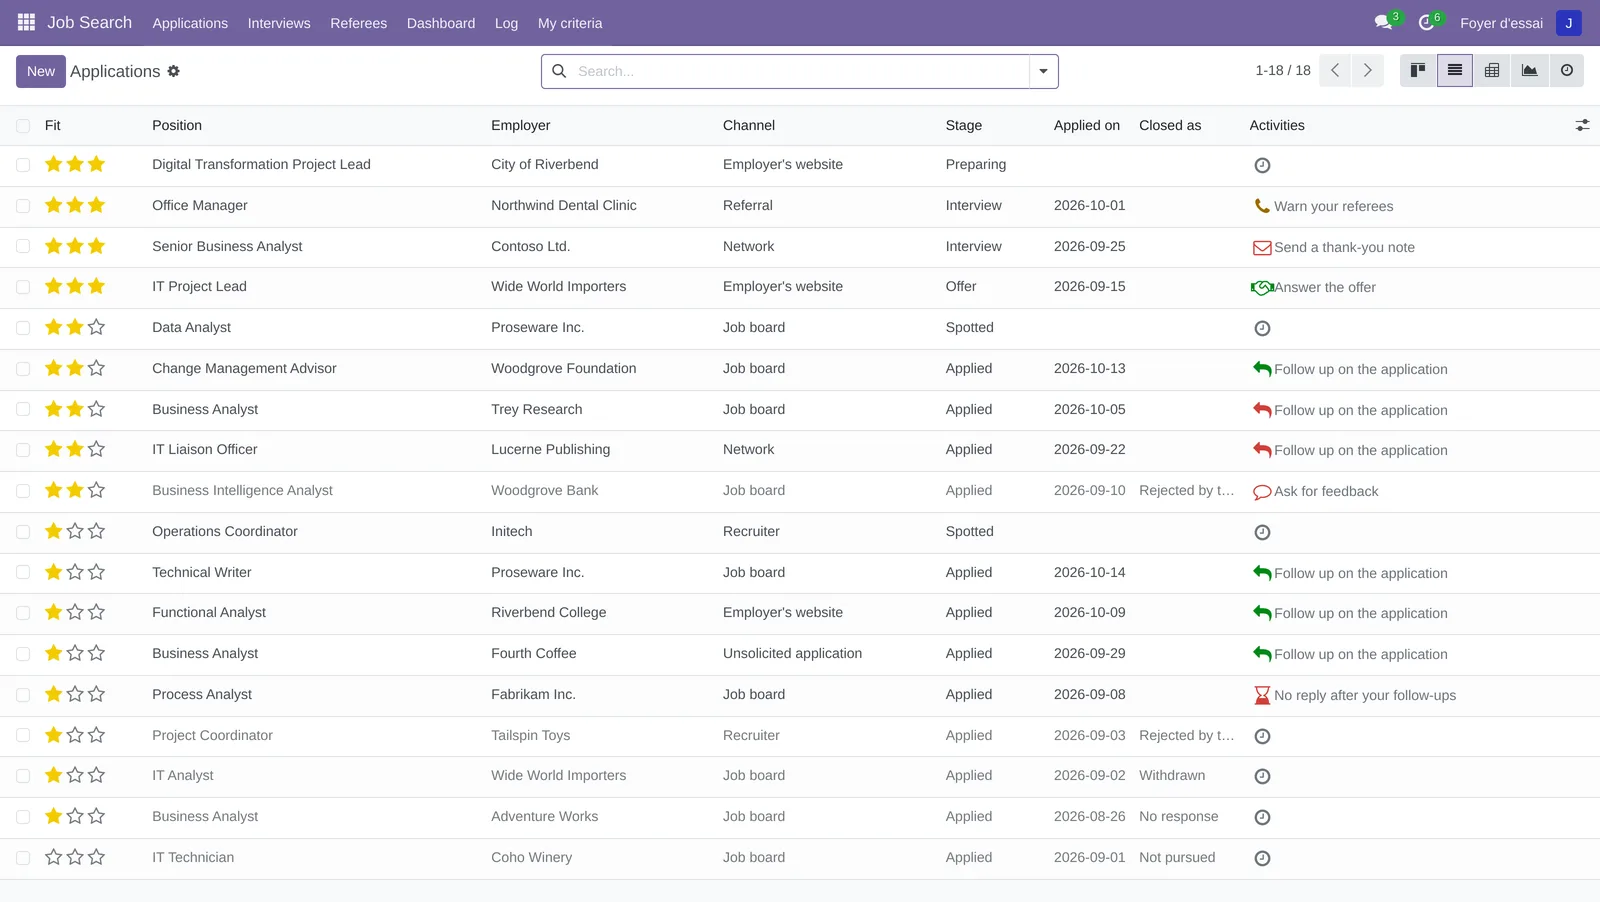The width and height of the screenshot is (1600, 902).
Task: Switch to list view
Action: coord(1455,71)
